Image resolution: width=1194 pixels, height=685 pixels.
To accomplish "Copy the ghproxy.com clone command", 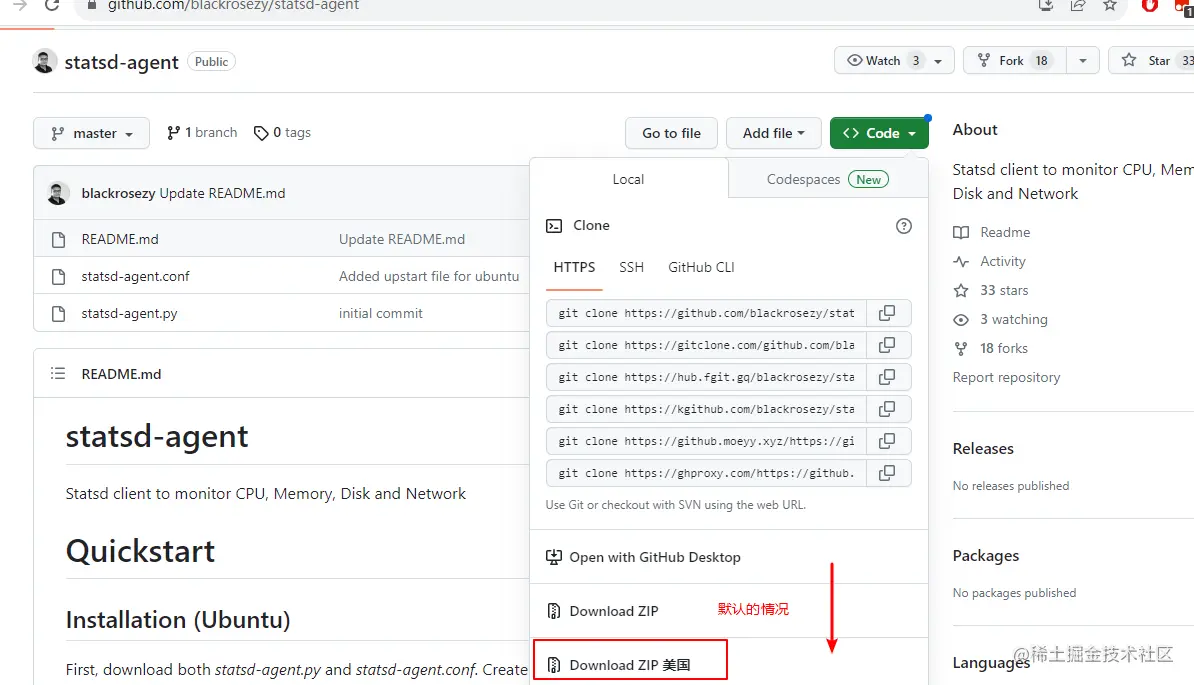I will point(886,473).
